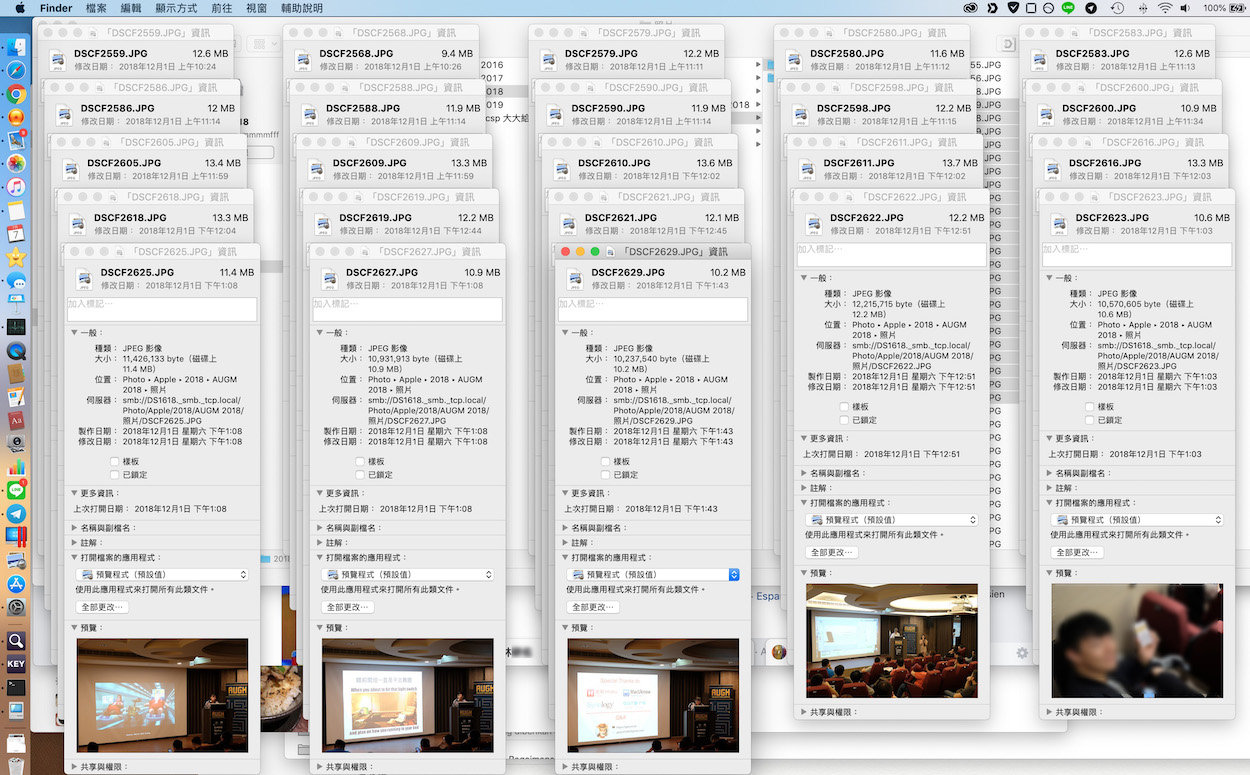Click 全部更改 button in DSCF2623.JPG info
Viewport: 1250px width, 775px height.
pos(1078,552)
